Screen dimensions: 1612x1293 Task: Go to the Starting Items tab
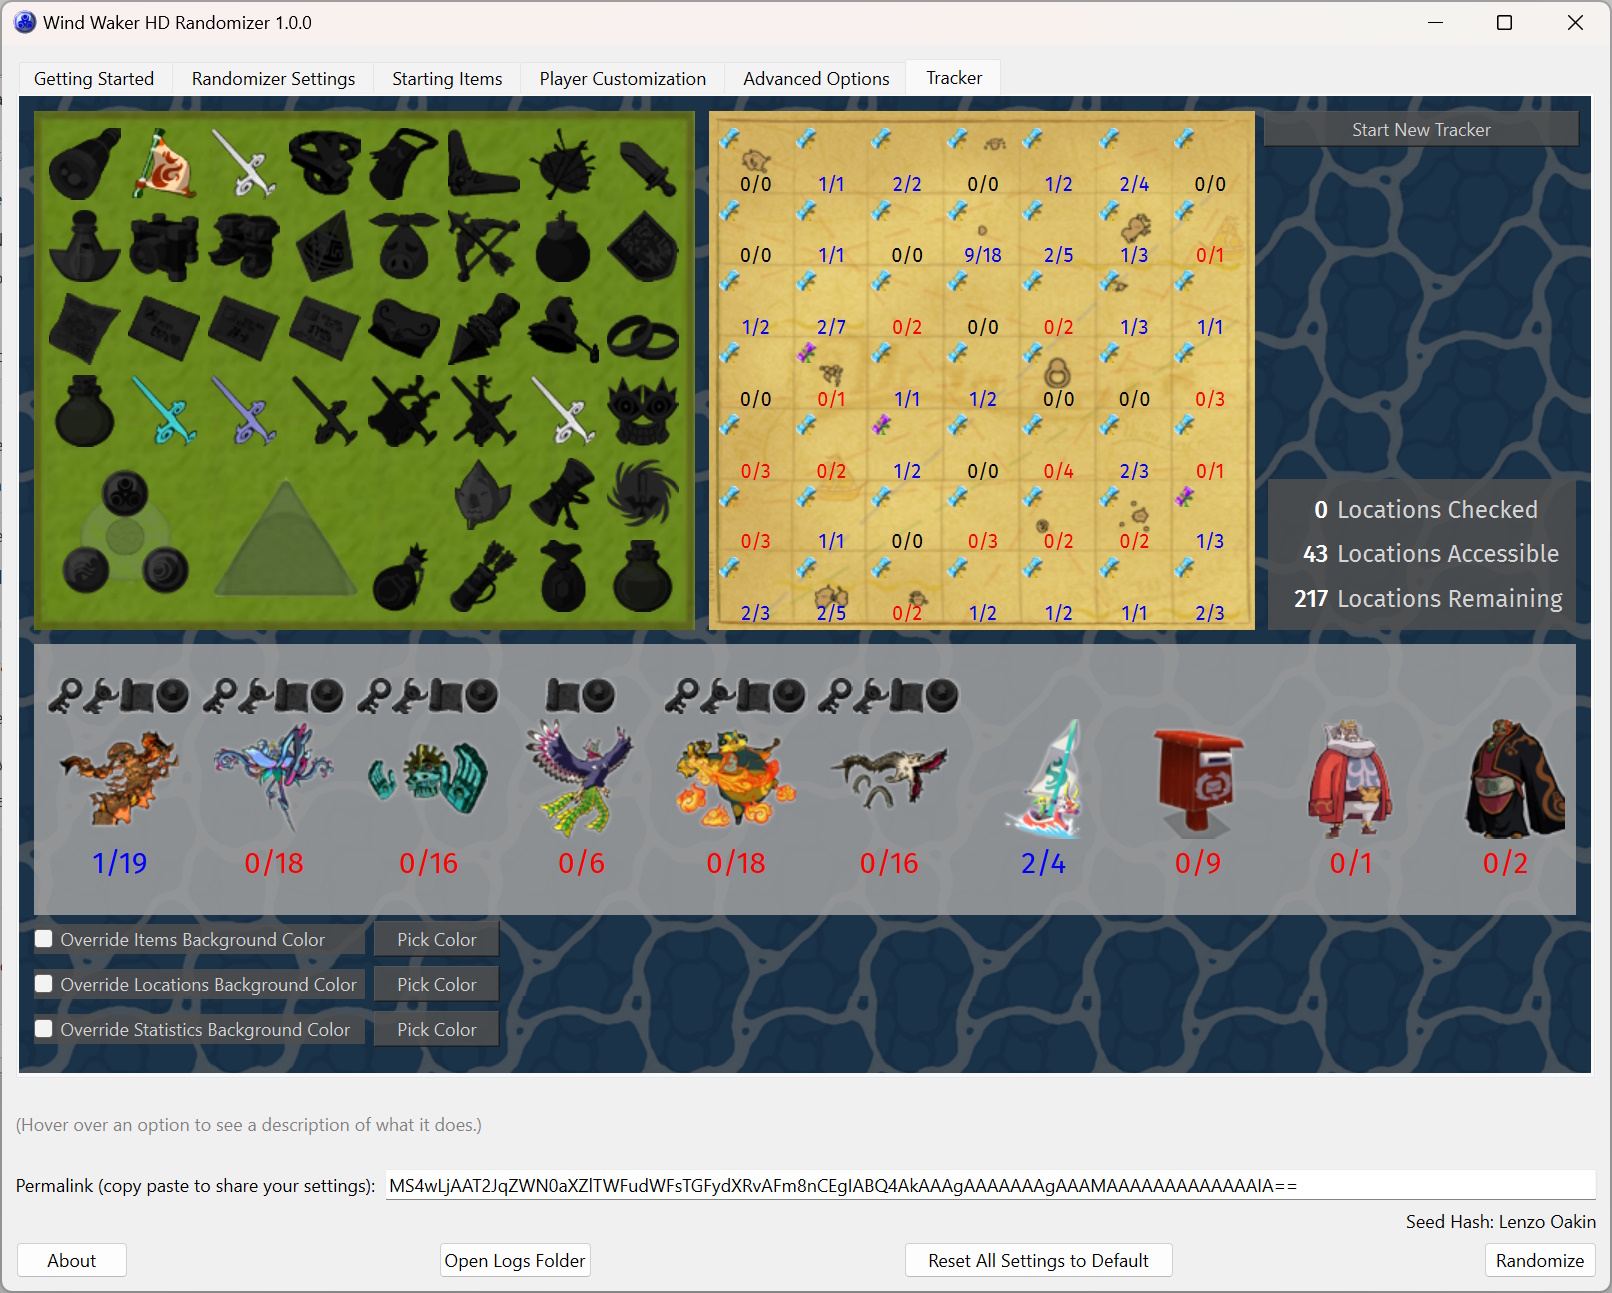(447, 79)
